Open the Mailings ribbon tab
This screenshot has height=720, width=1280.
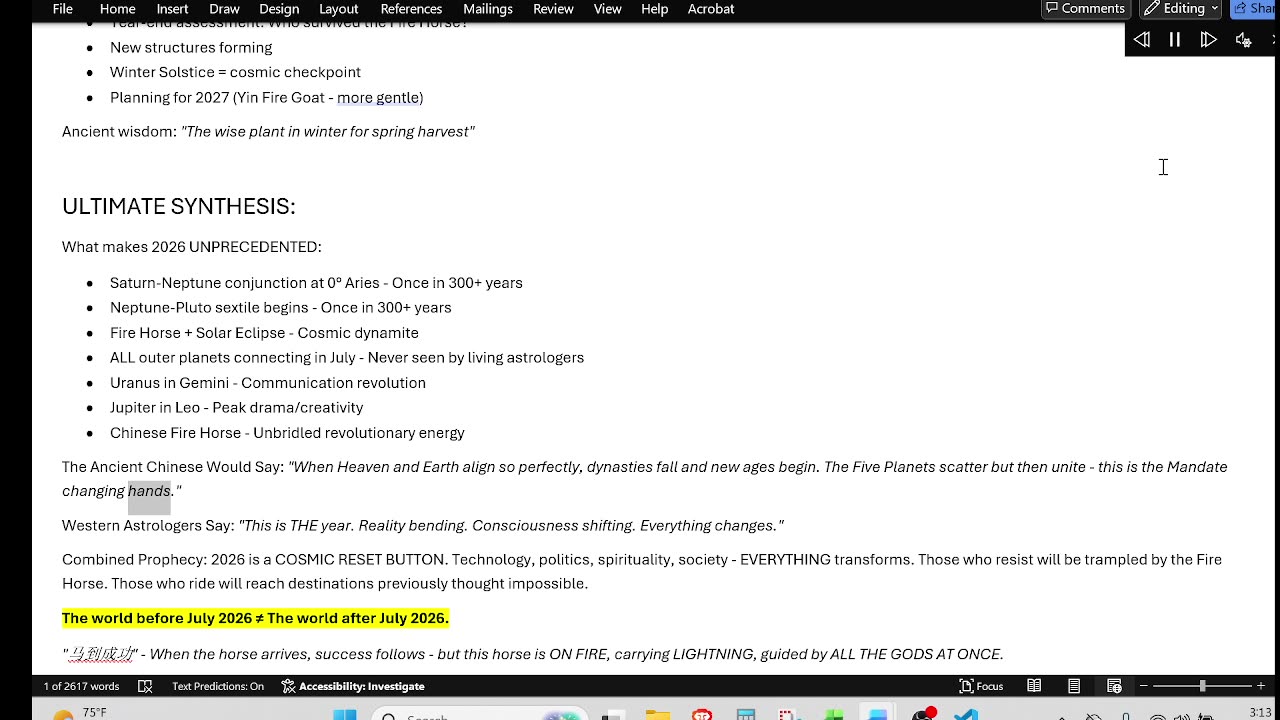(488, 9)
